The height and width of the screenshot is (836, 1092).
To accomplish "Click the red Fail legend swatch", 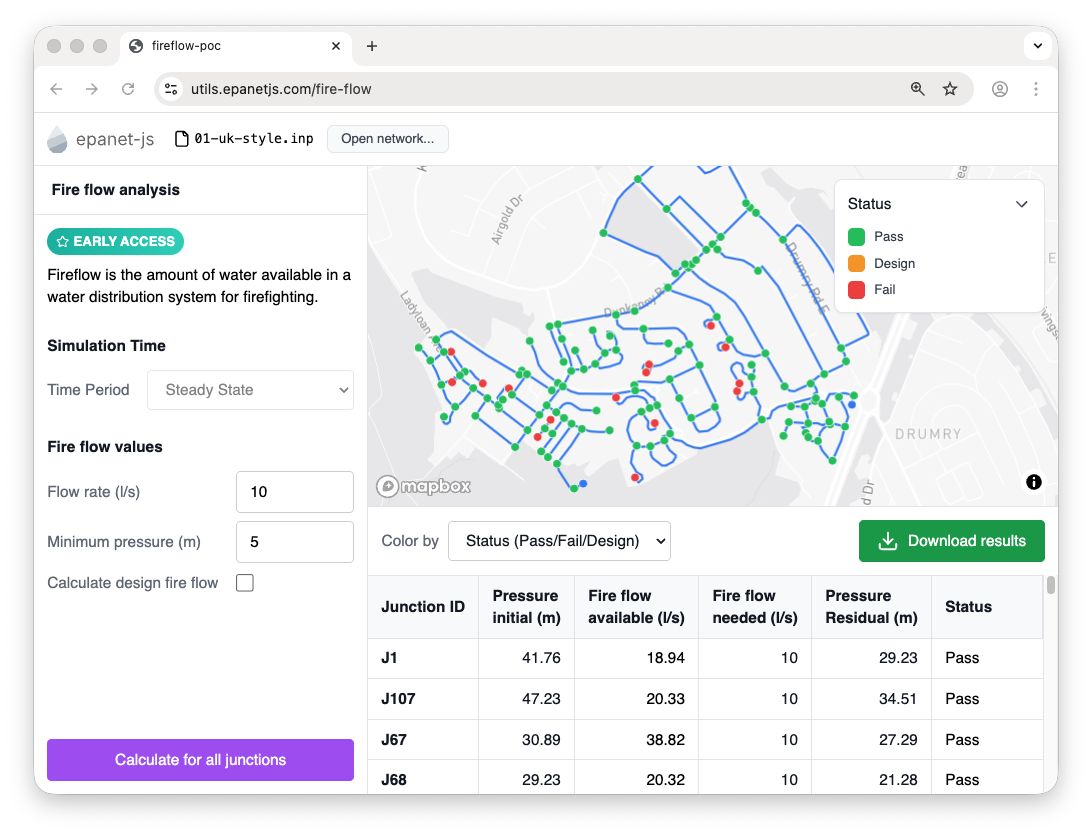I will 856,290.
